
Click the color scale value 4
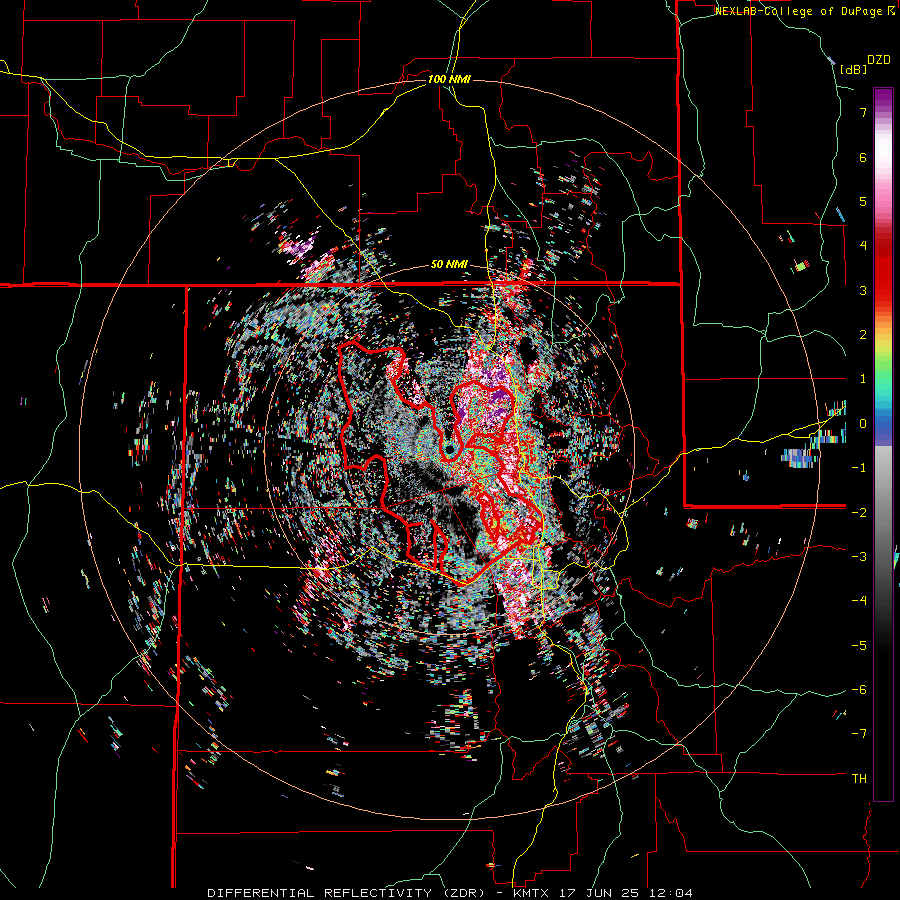click(863, 246)
